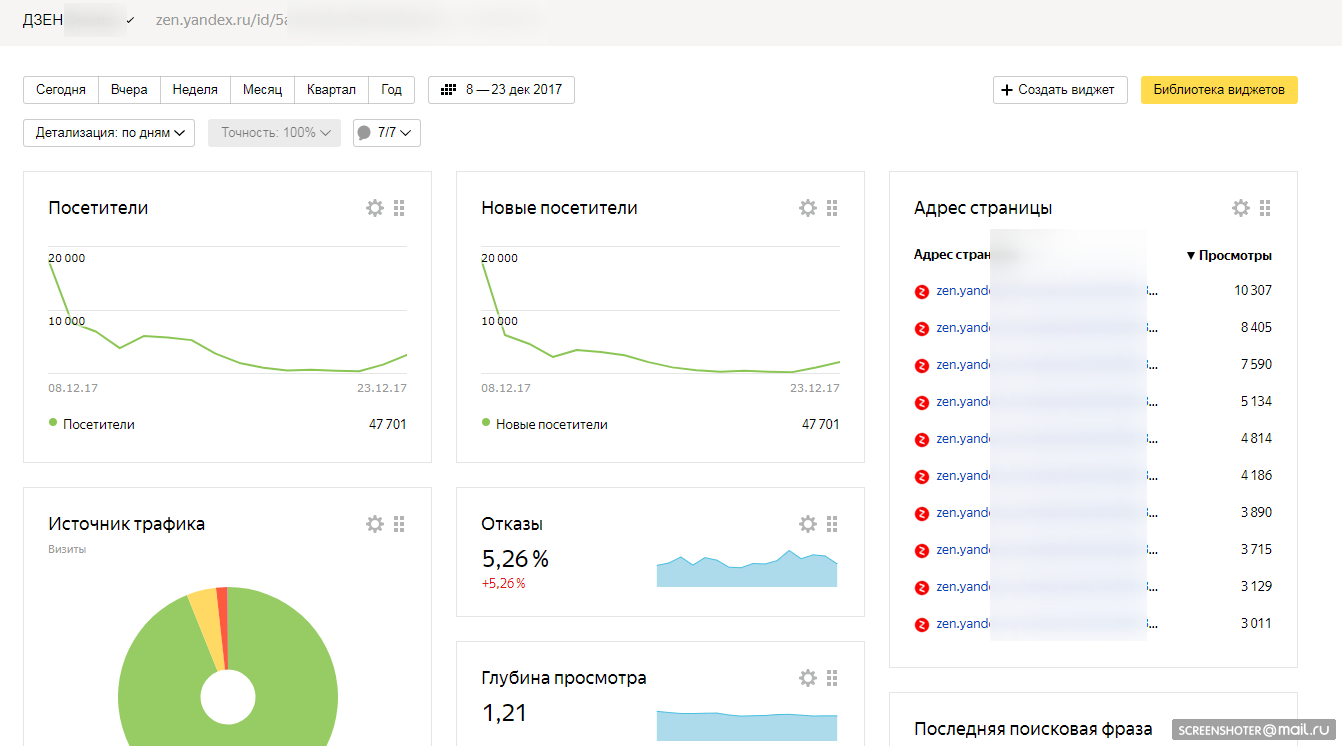Screen dimensions: 1342x746
Task: Click Zen icon beside the 3 890 views row
Action: click(x=922, y=514)
